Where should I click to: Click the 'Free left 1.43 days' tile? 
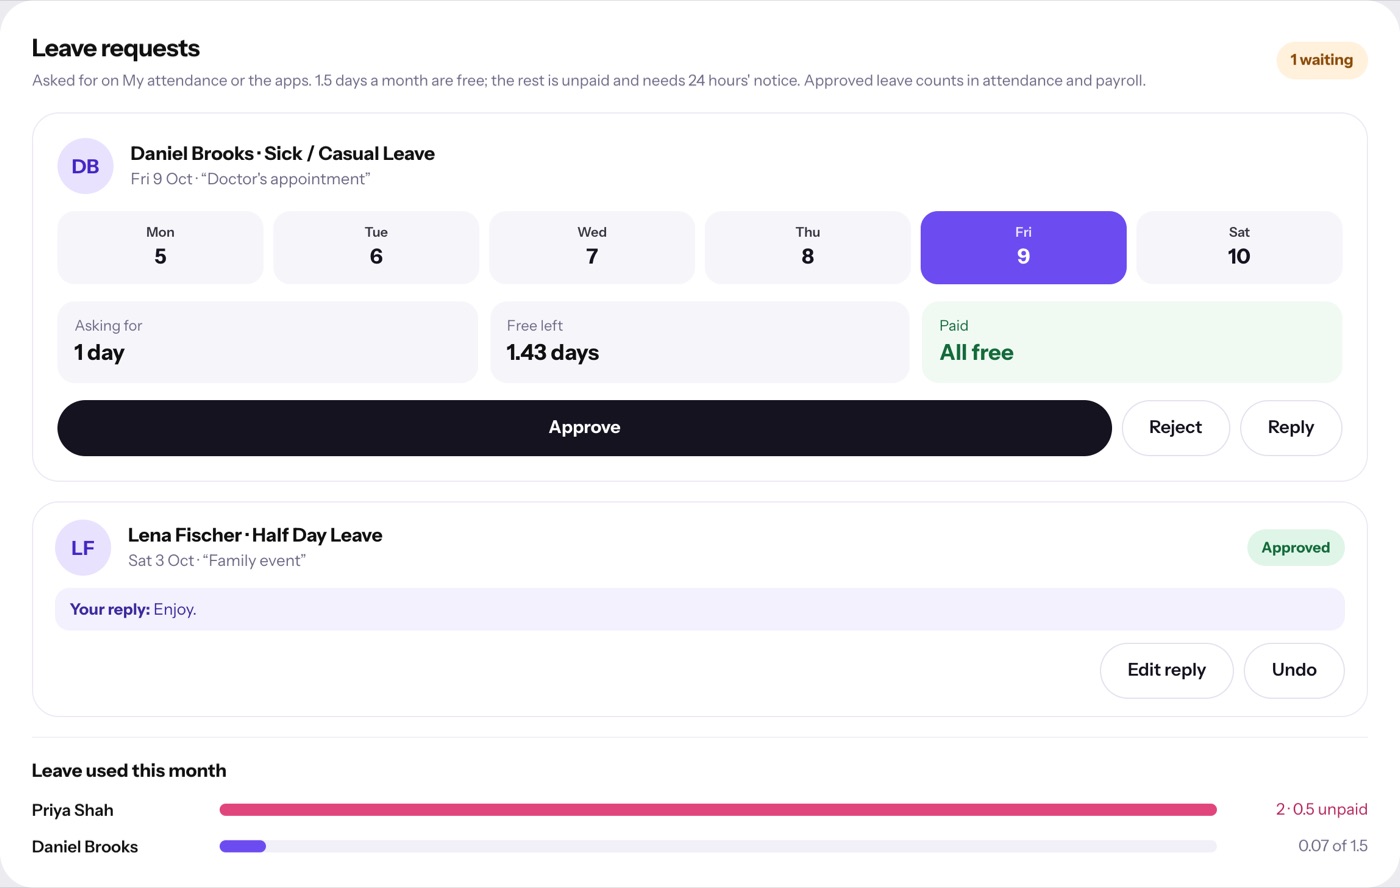tap(699, 342)
